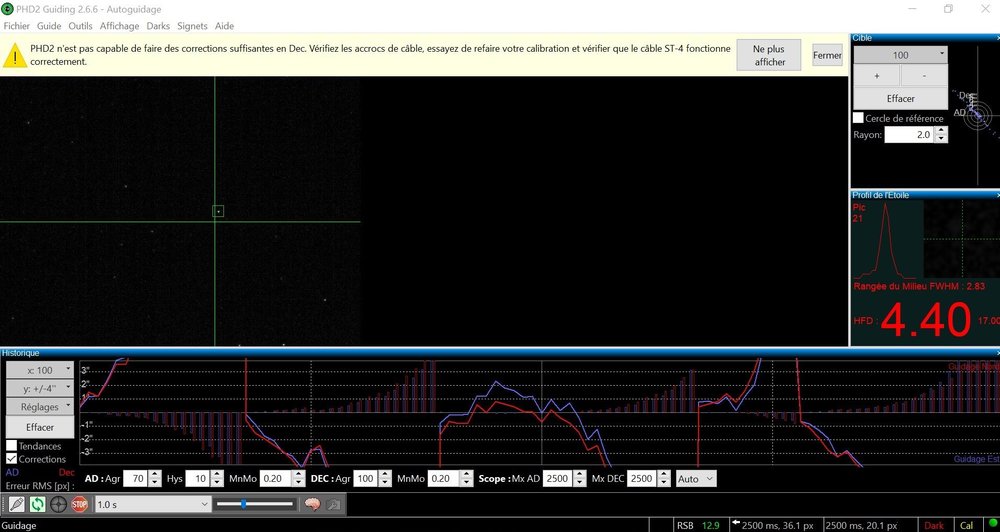Open the Réglages dropdown
This screenshot has width=1000, height=532.
coord(40,406)
